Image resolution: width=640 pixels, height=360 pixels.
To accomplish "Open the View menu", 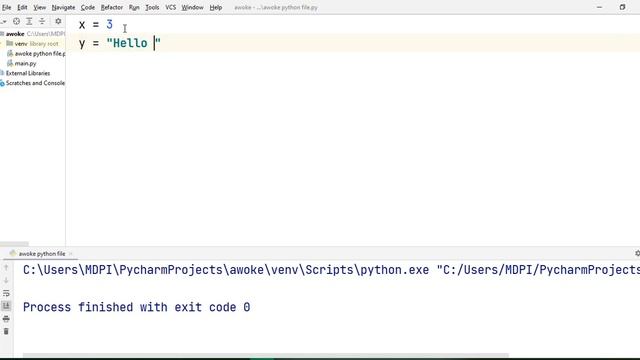I will pos(40,7).
